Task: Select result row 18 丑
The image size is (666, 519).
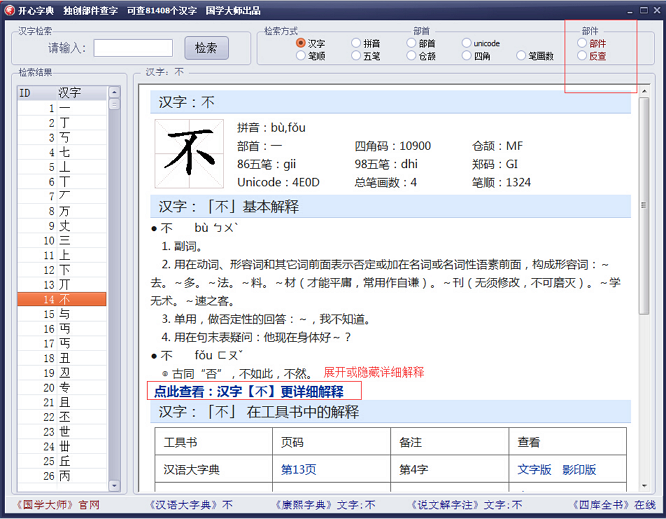Action: click(x=62, y=358)
